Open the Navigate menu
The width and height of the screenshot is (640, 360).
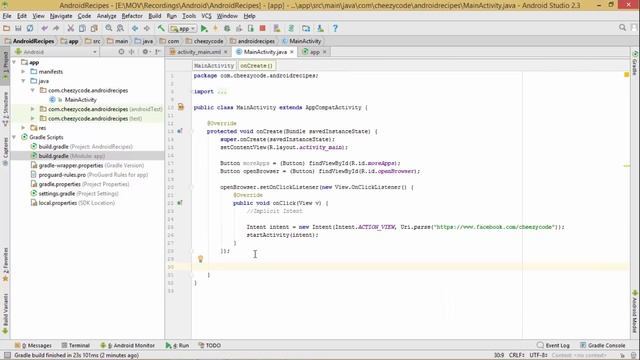(x=61, y=16)
